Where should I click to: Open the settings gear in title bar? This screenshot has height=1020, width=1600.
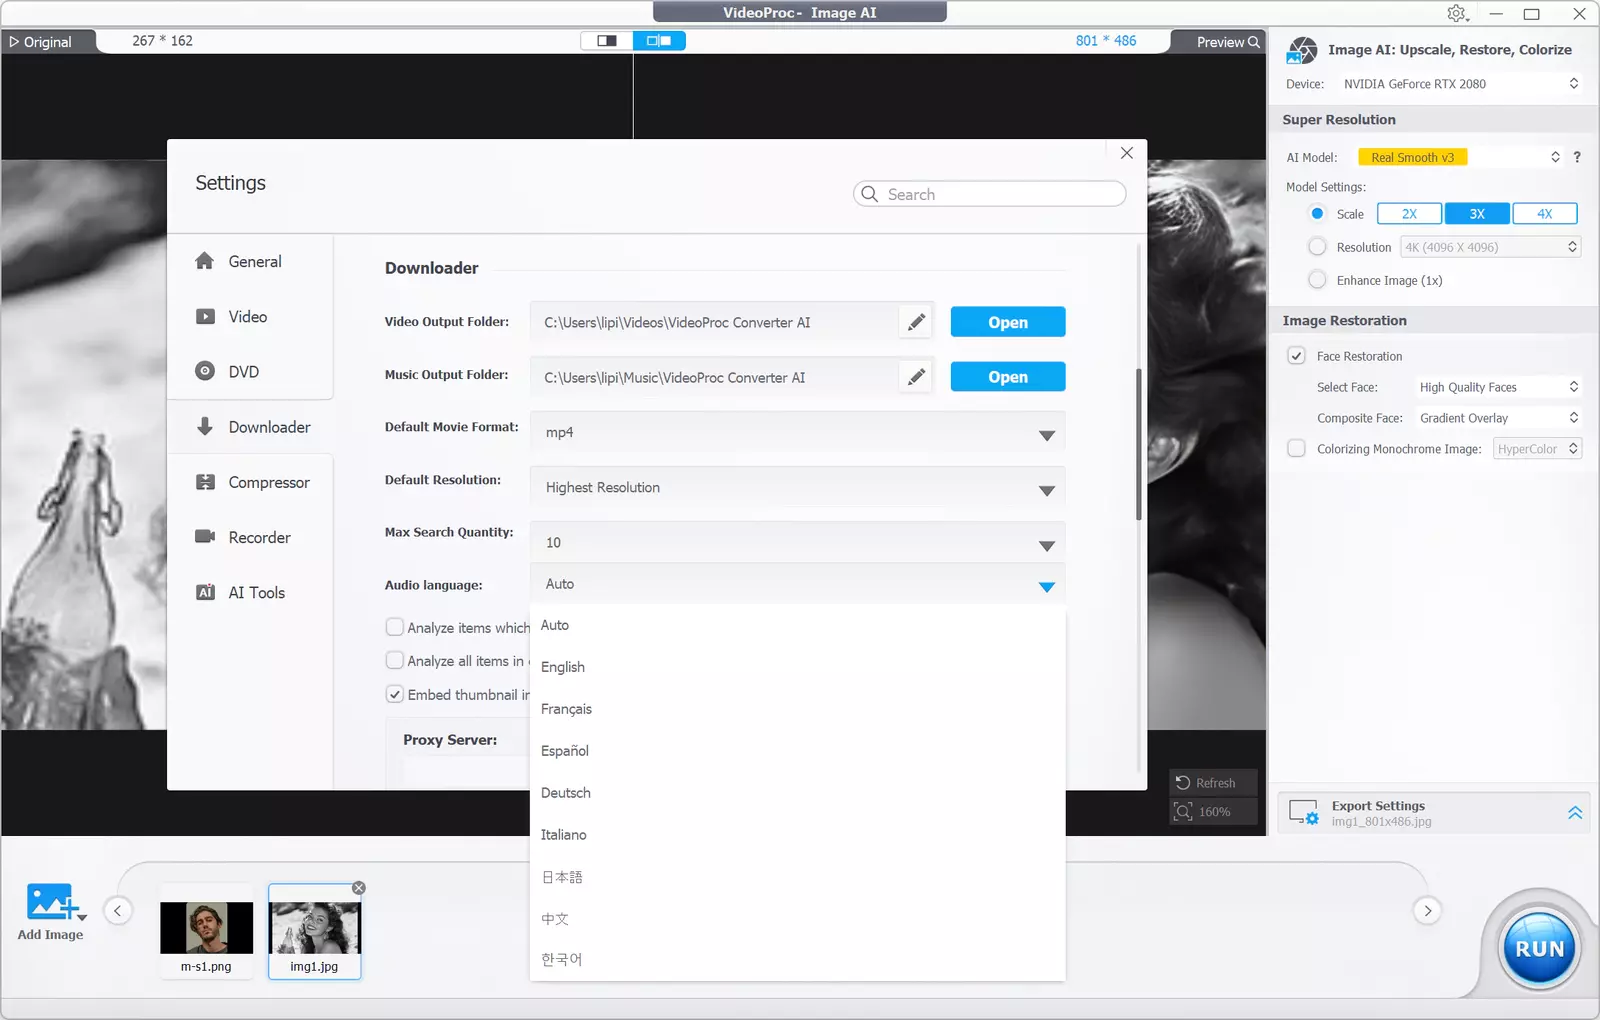pos(1457,13)
